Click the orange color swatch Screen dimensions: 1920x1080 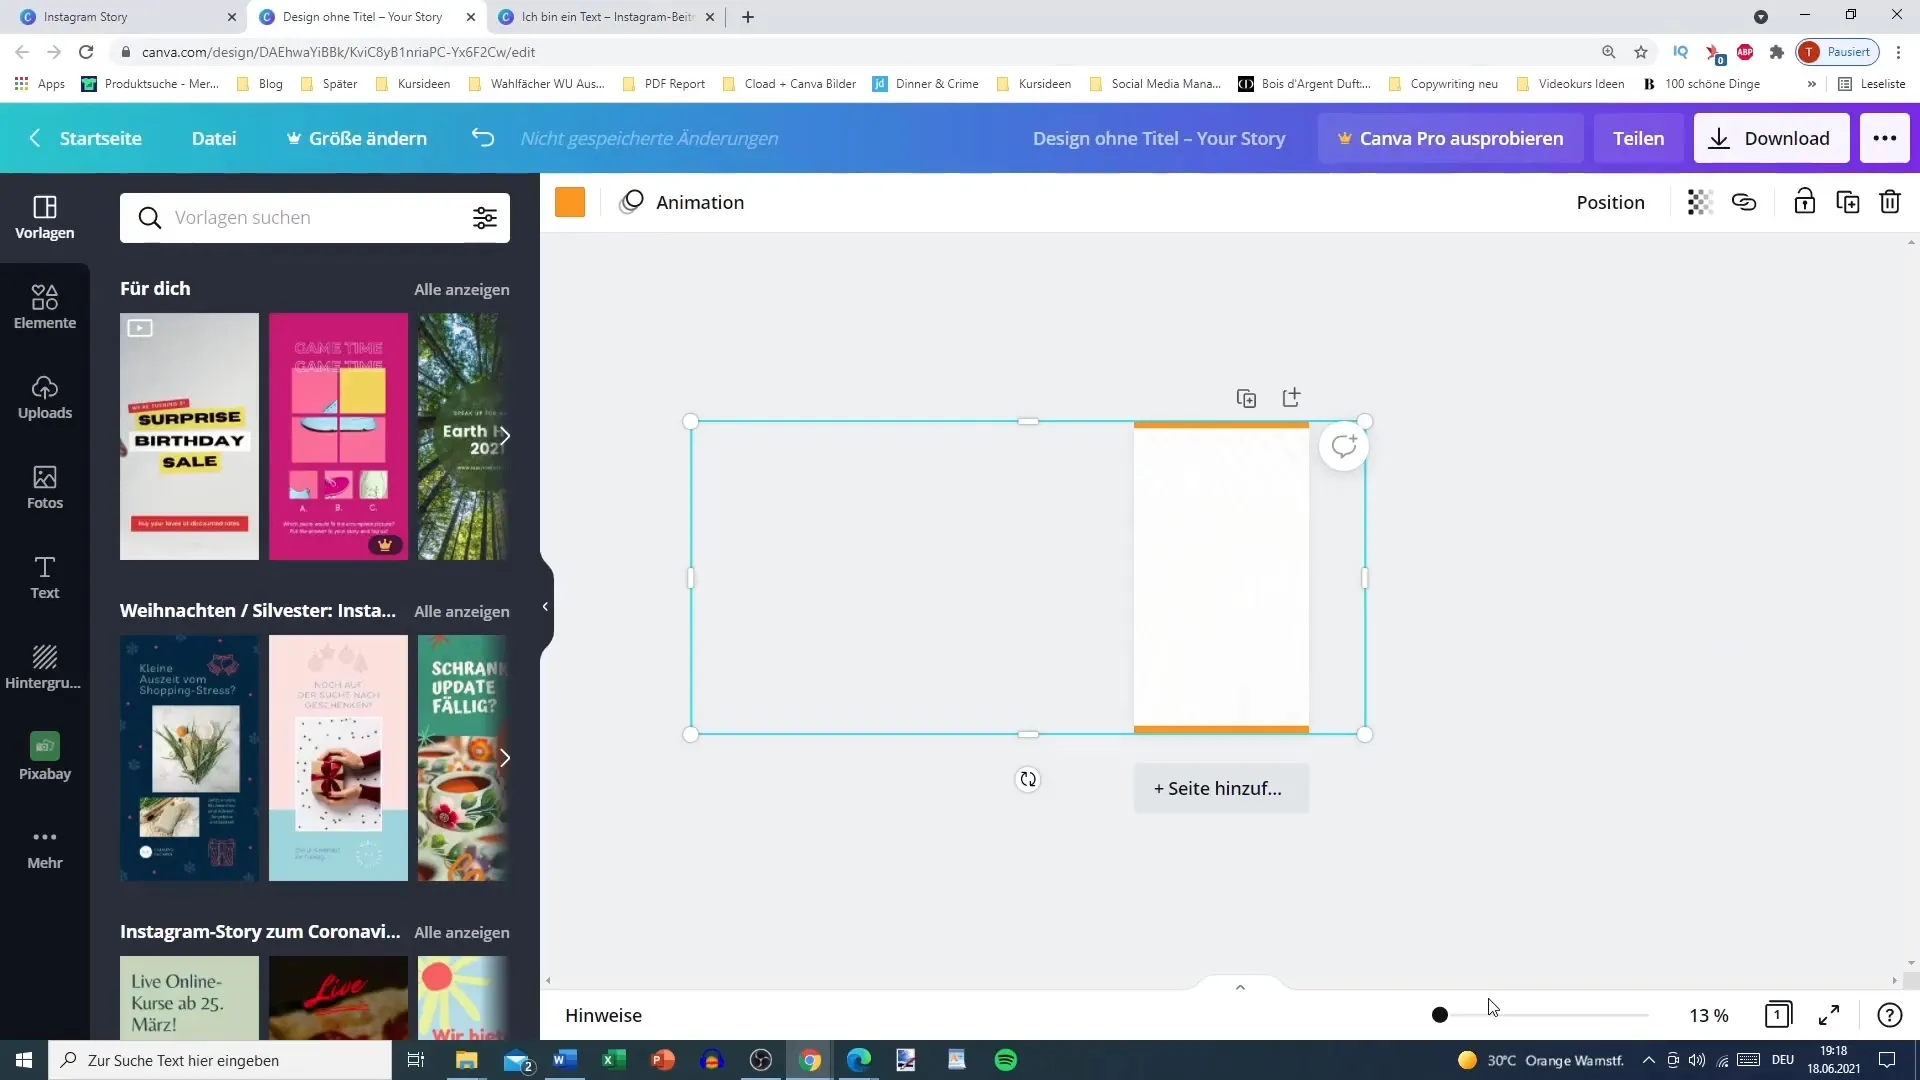pyautogui.click(x=570, y=202)
